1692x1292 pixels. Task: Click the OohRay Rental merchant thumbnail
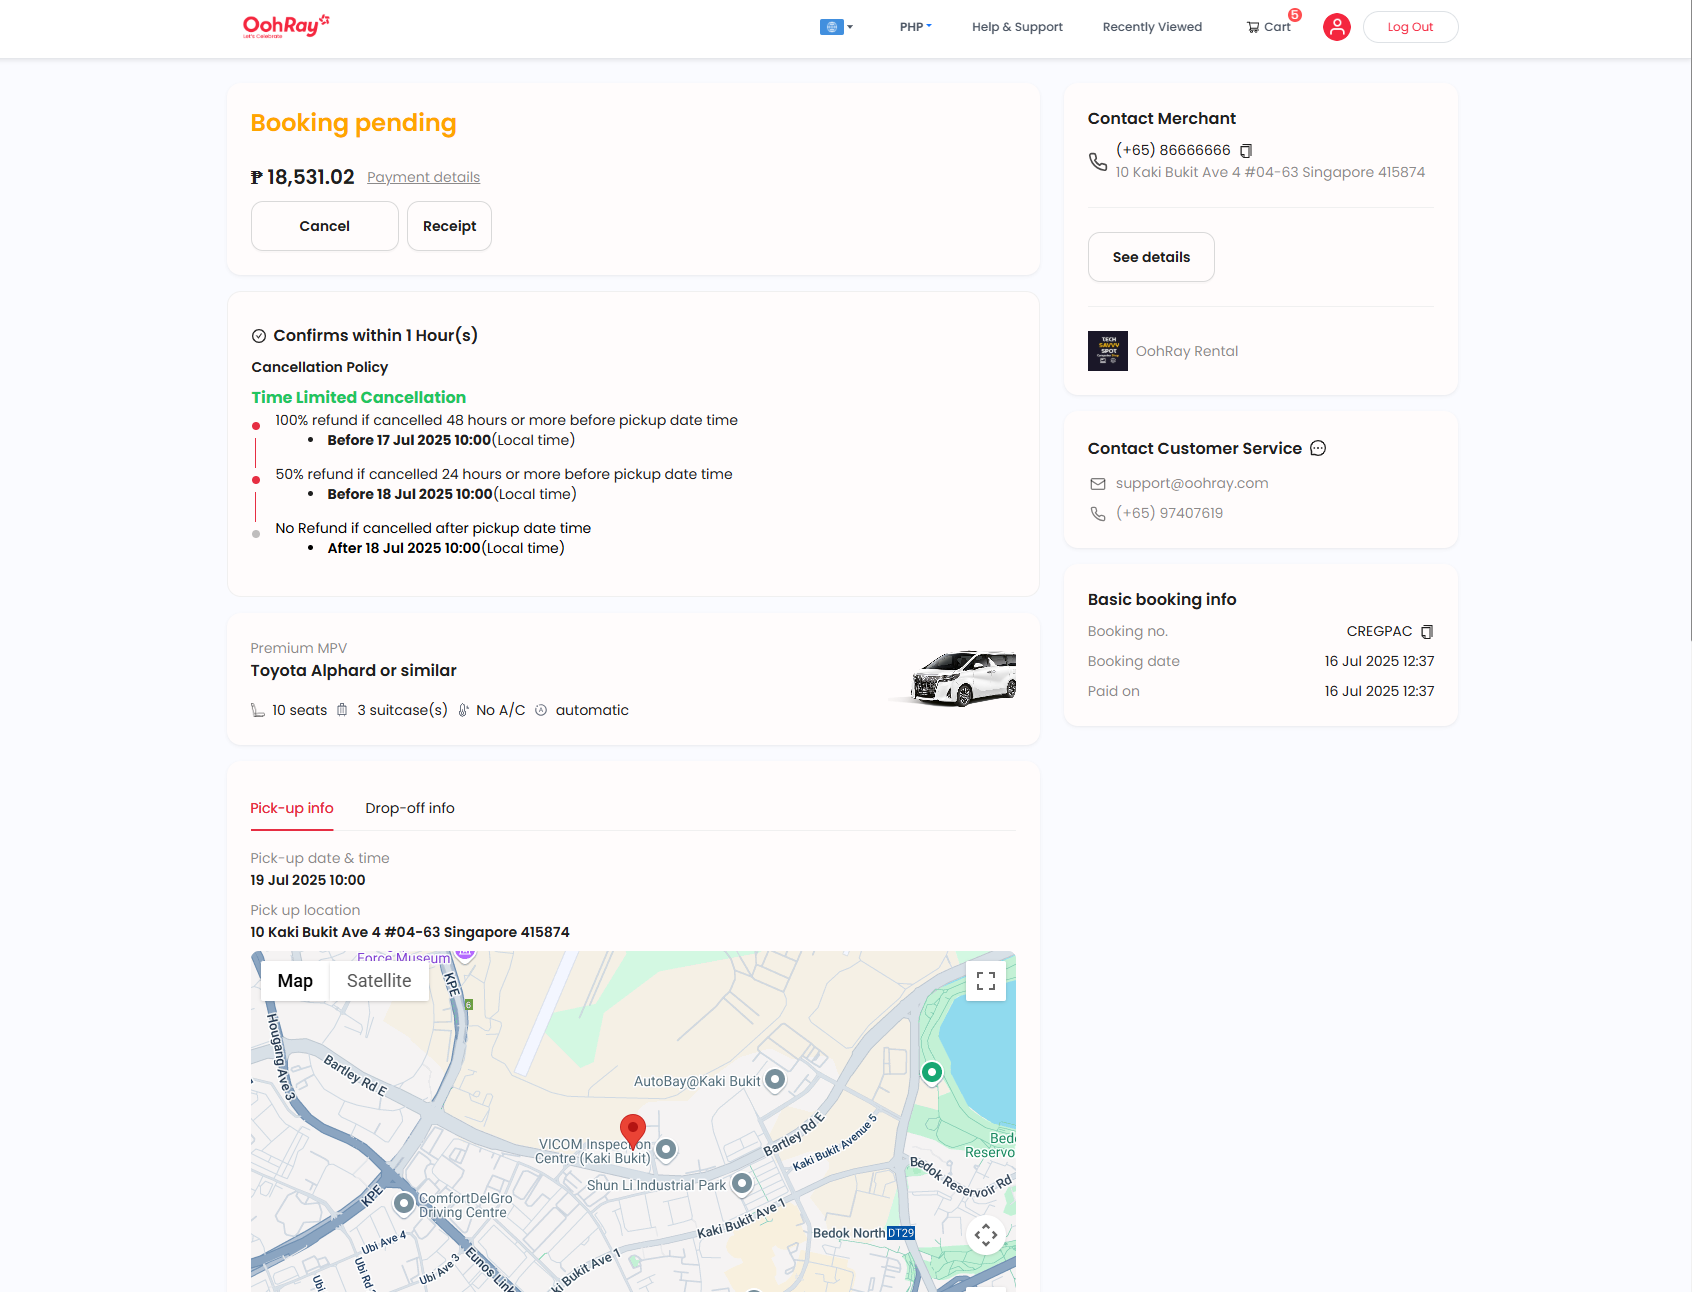pos(1107,351)
